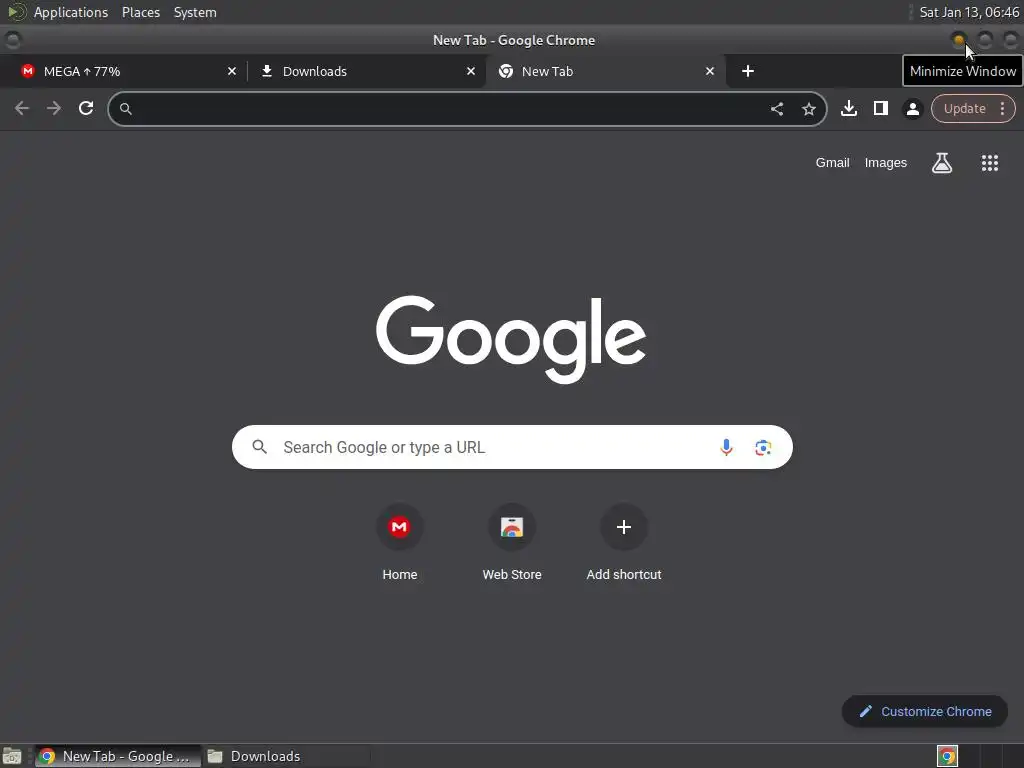Open the window menu icon in title bar
This screenshot has width=1024, height=768.
(x=12, y=40)
